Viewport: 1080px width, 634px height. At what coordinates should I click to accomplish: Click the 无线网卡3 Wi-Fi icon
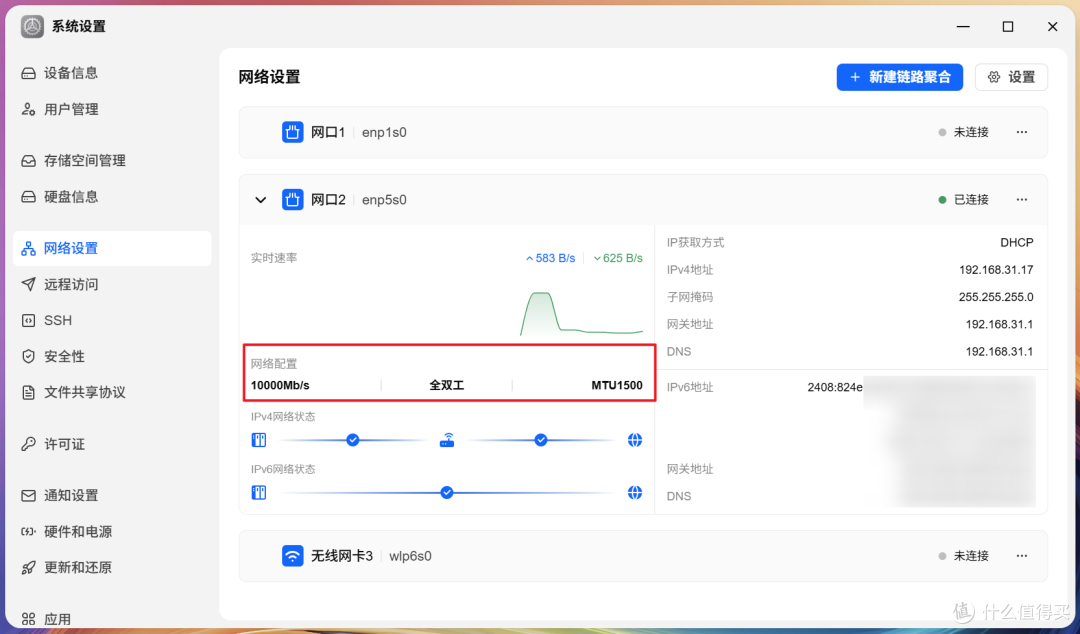[293, 556]
